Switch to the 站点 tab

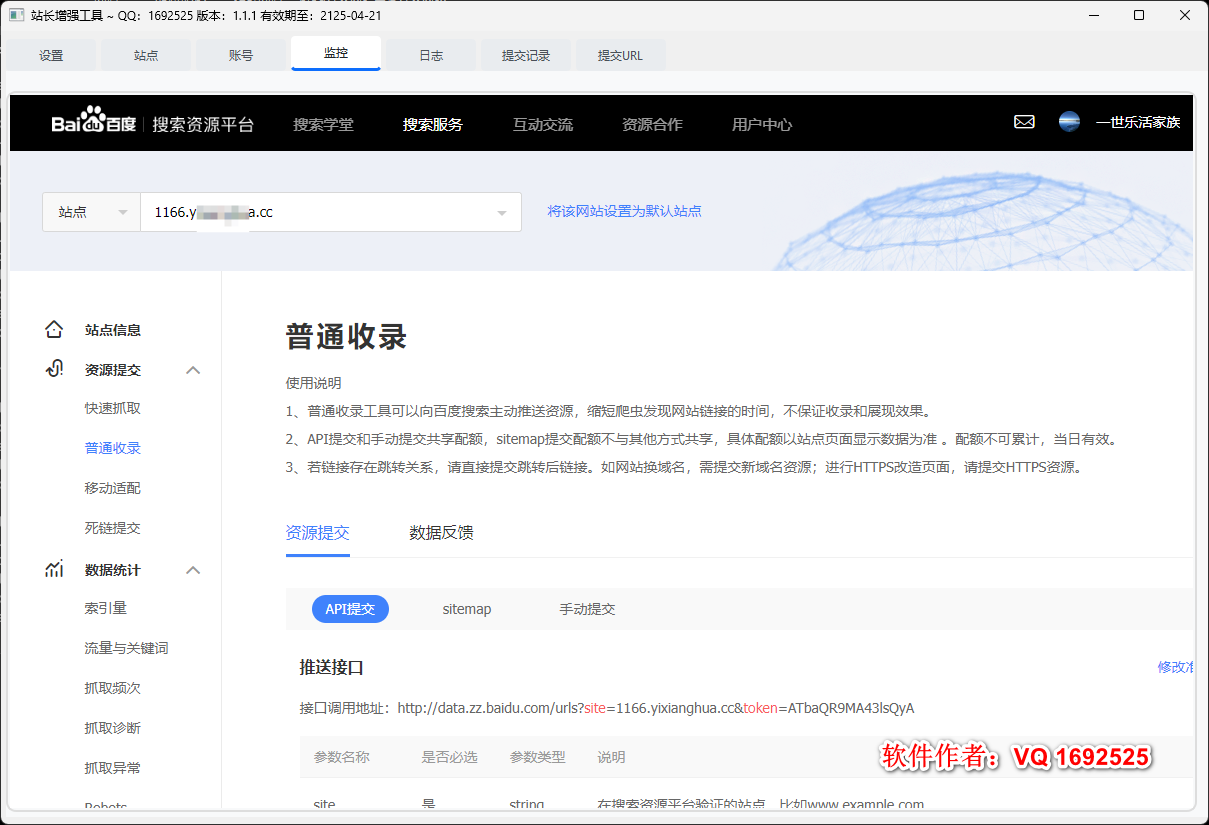146,55
